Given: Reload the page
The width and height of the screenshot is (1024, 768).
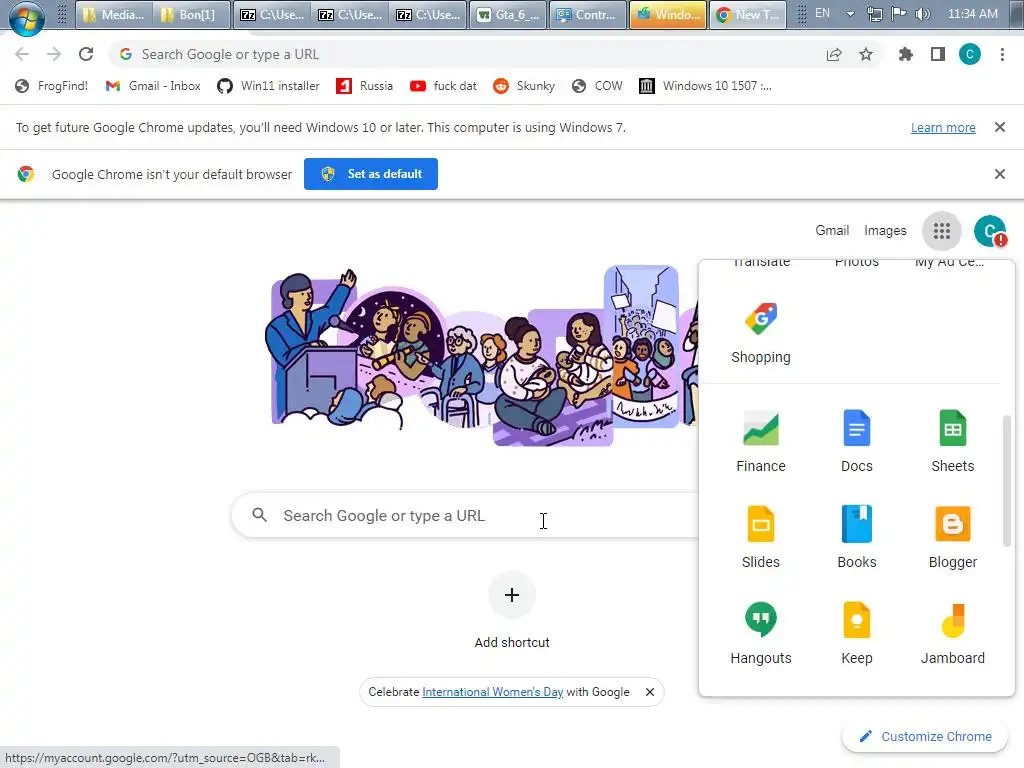Looking at the screenshot, I should [x=86, y=54].
